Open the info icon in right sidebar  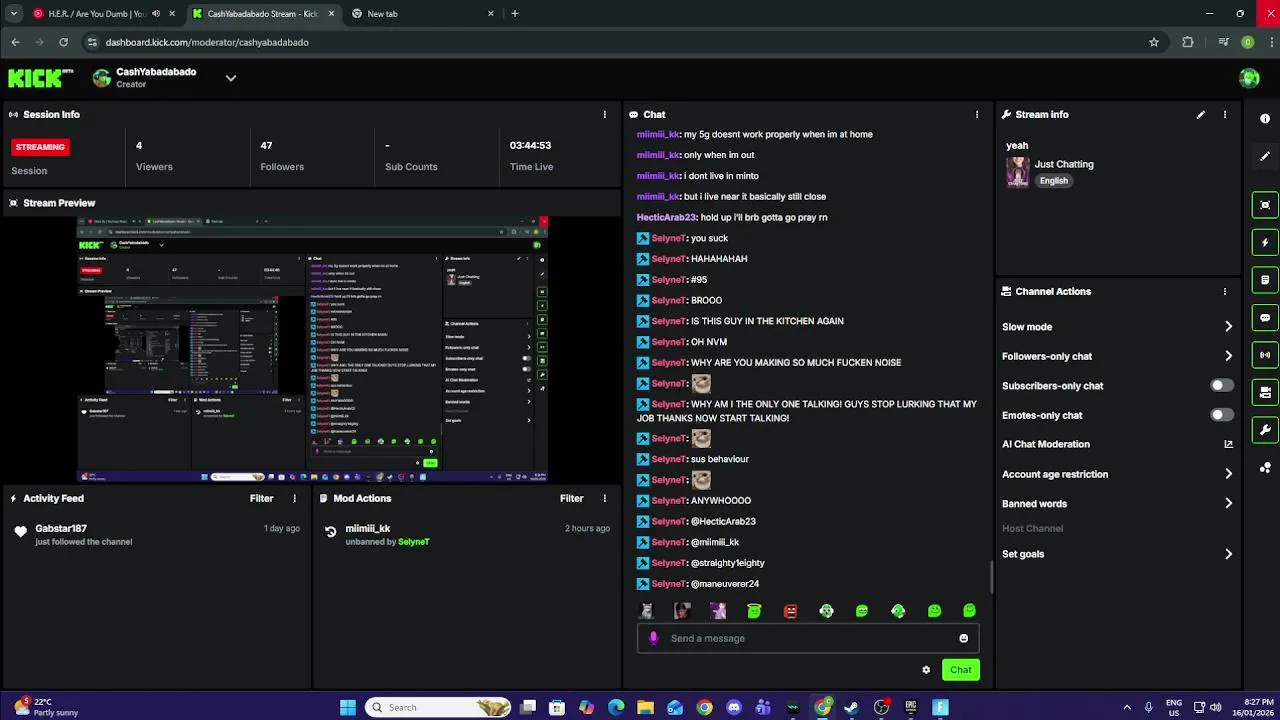(x=1265, y=119)
